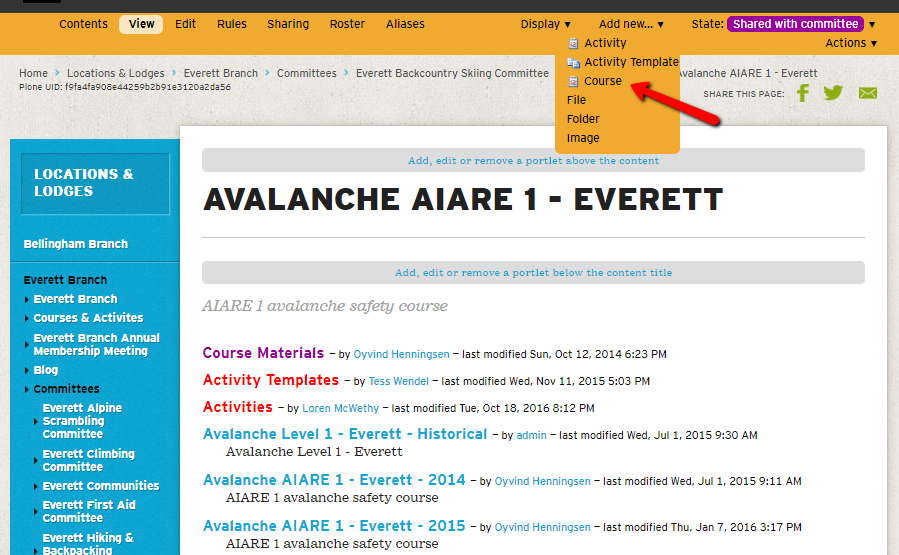The image size is (899, 555).
Task: Click the Activity icon in Add new menu
Action: pyautogui.click(x=573, y=43)
